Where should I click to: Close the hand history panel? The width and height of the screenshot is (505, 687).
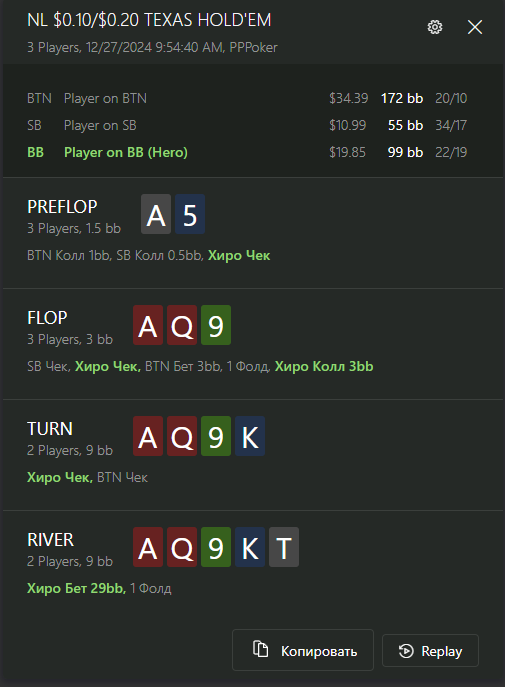tap(475, 27)
